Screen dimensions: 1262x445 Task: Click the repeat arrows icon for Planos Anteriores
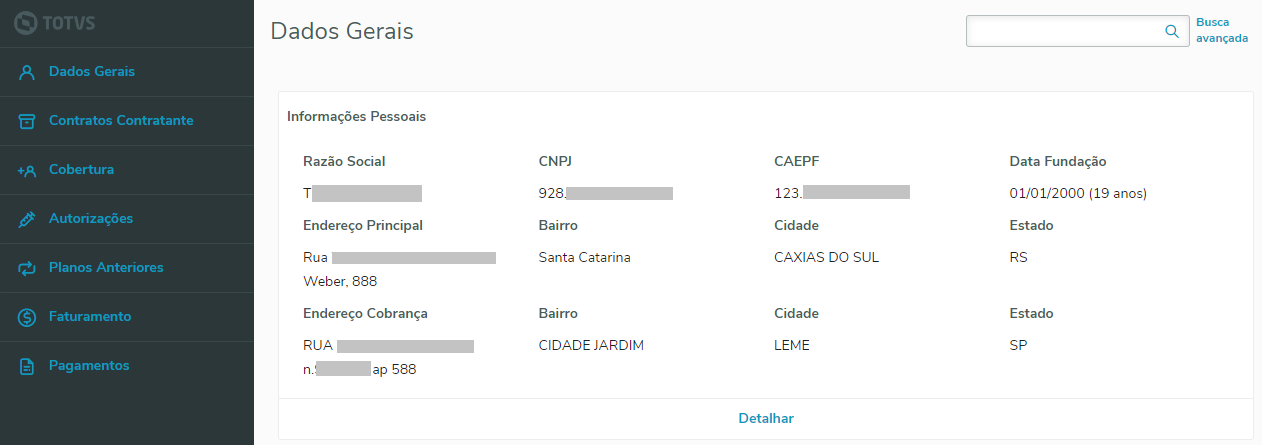click(27, 268)
